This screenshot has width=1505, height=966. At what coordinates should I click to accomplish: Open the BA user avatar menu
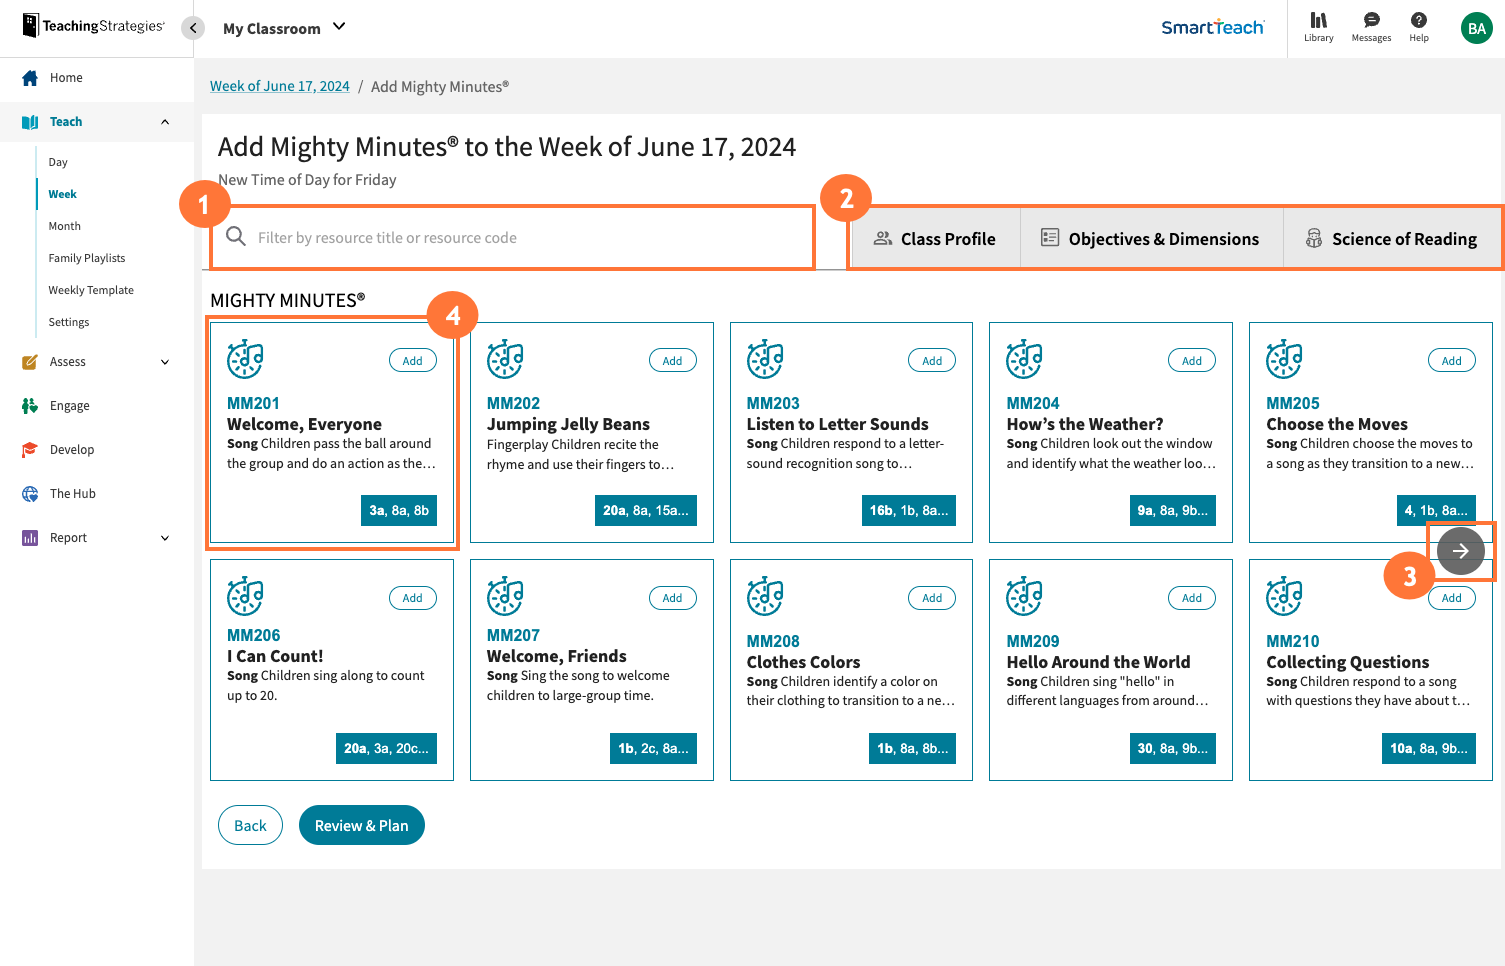tap(1476, 29)
